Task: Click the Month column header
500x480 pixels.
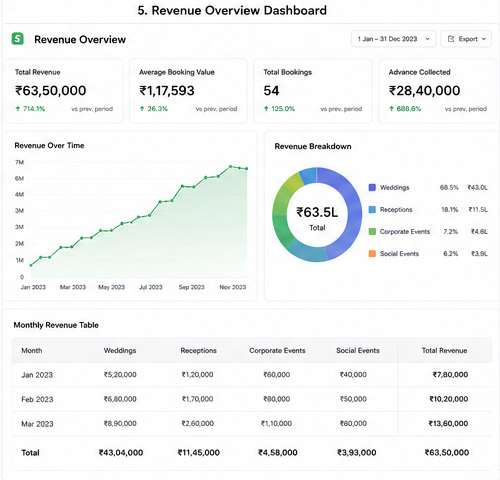Action: 32,350
